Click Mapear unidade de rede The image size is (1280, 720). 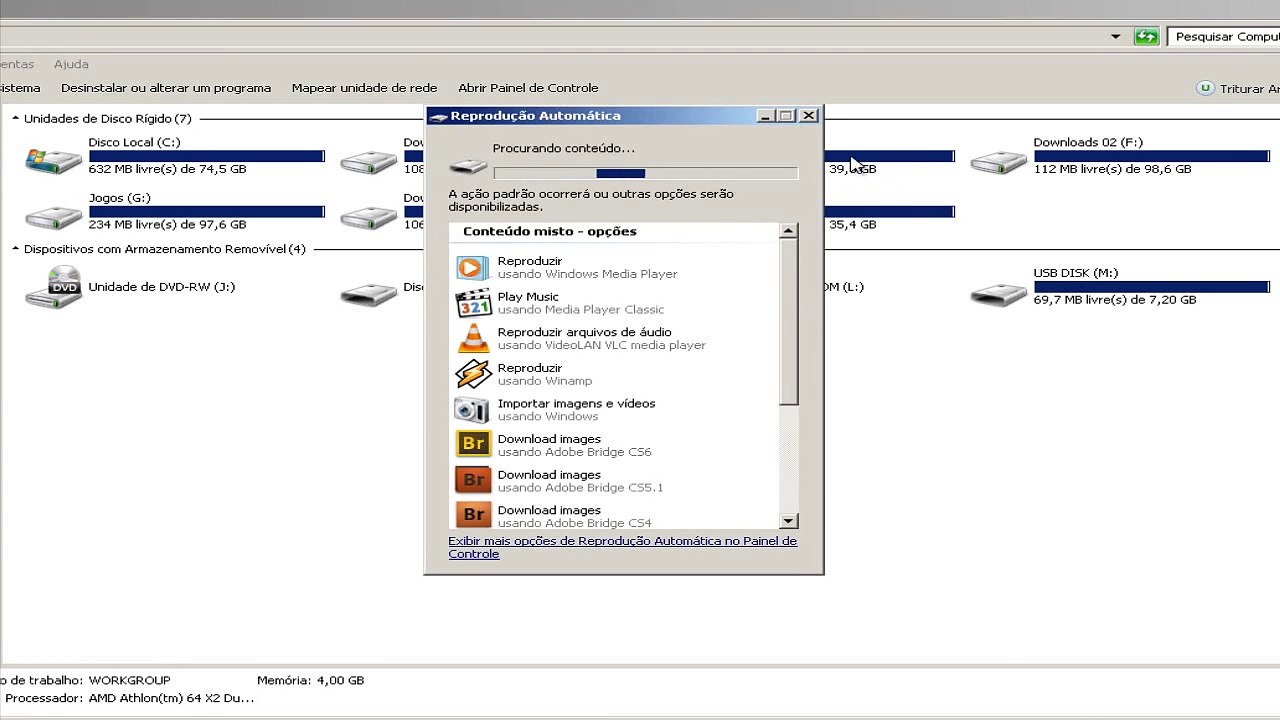coord(364,88)
